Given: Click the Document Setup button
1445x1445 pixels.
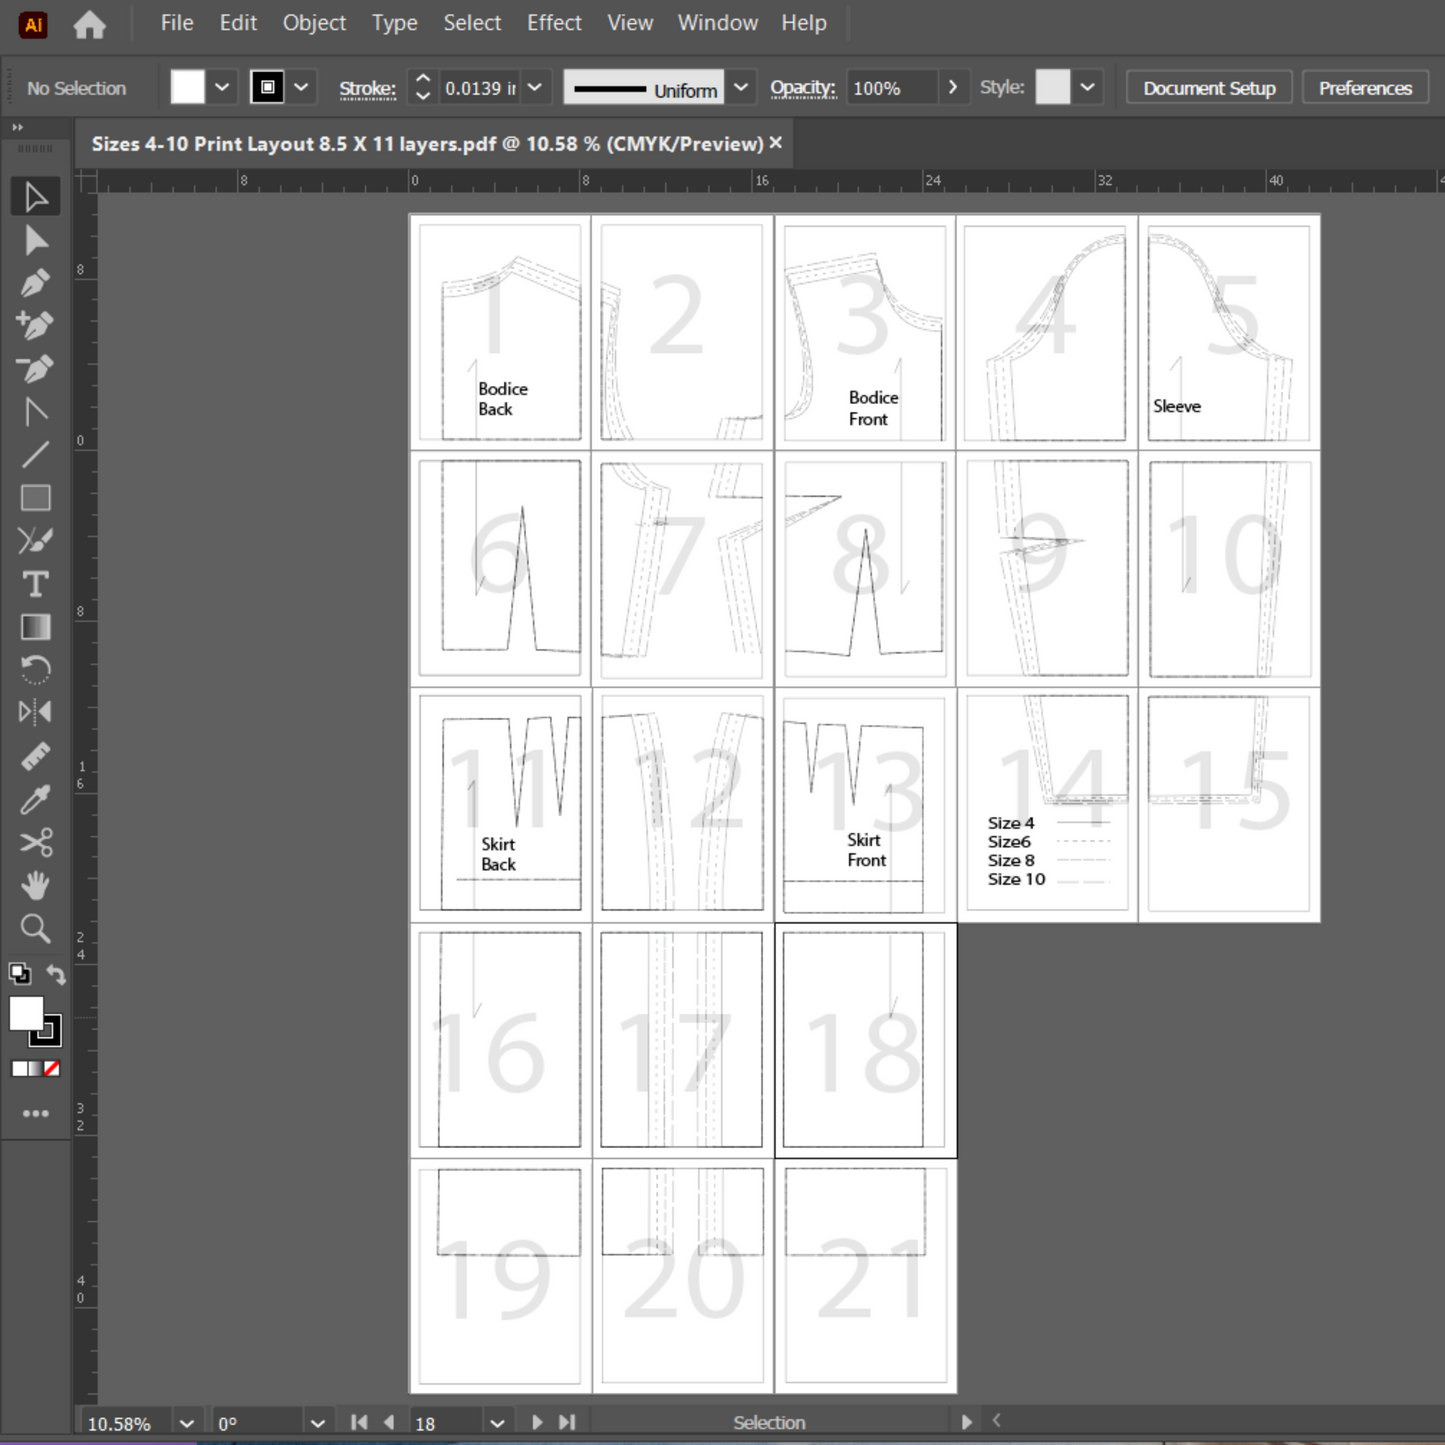Looking at the screenshot, I should click(x=1209, y=88).
